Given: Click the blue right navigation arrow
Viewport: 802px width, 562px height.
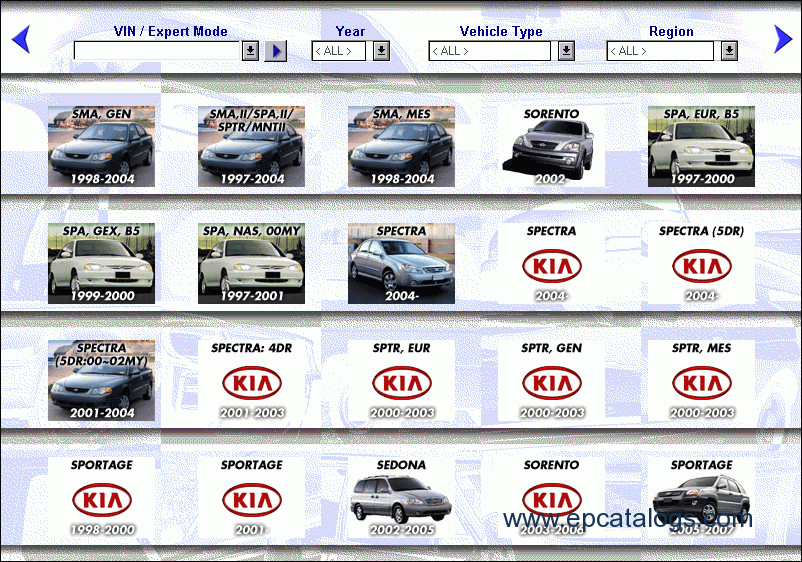Looking at the screenshot, I should coord(783,40).
